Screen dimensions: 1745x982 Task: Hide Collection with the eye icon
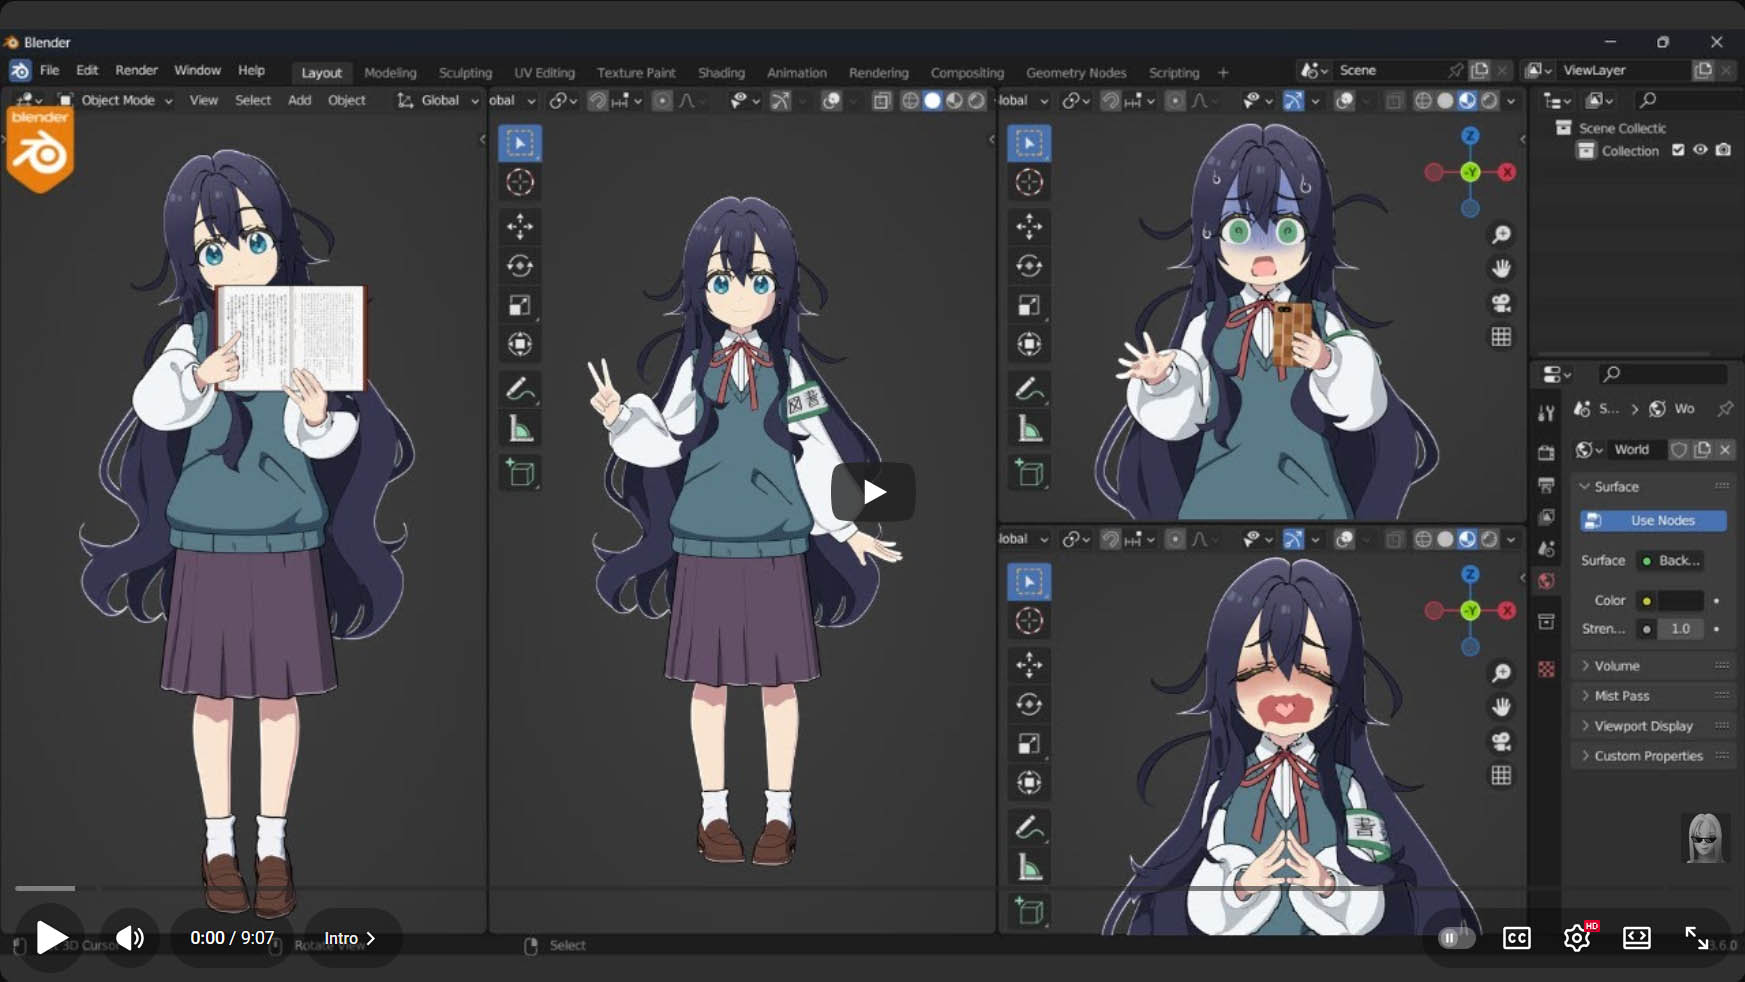(x=1700, y=150)
